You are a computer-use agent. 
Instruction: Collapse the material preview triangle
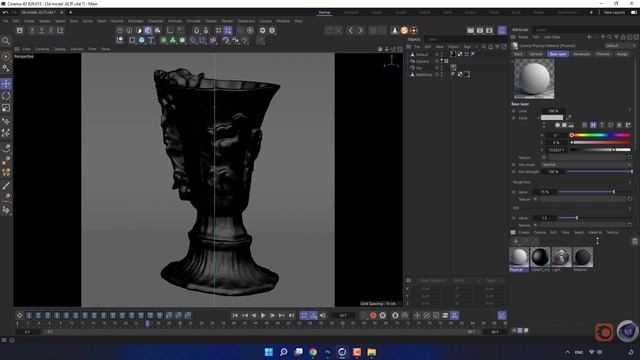[512, 62]
